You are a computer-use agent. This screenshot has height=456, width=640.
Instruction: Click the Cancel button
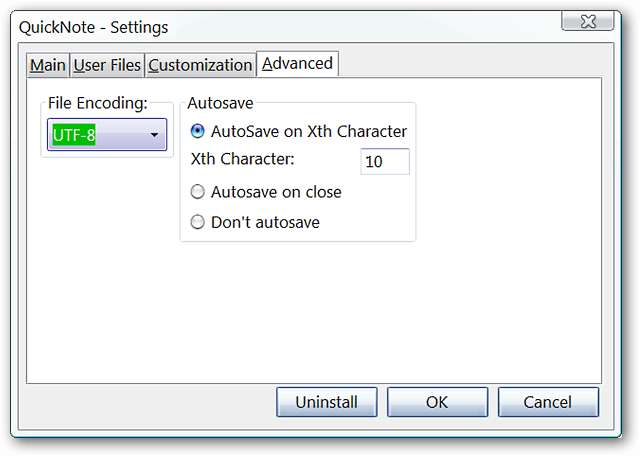click(547, 402)
